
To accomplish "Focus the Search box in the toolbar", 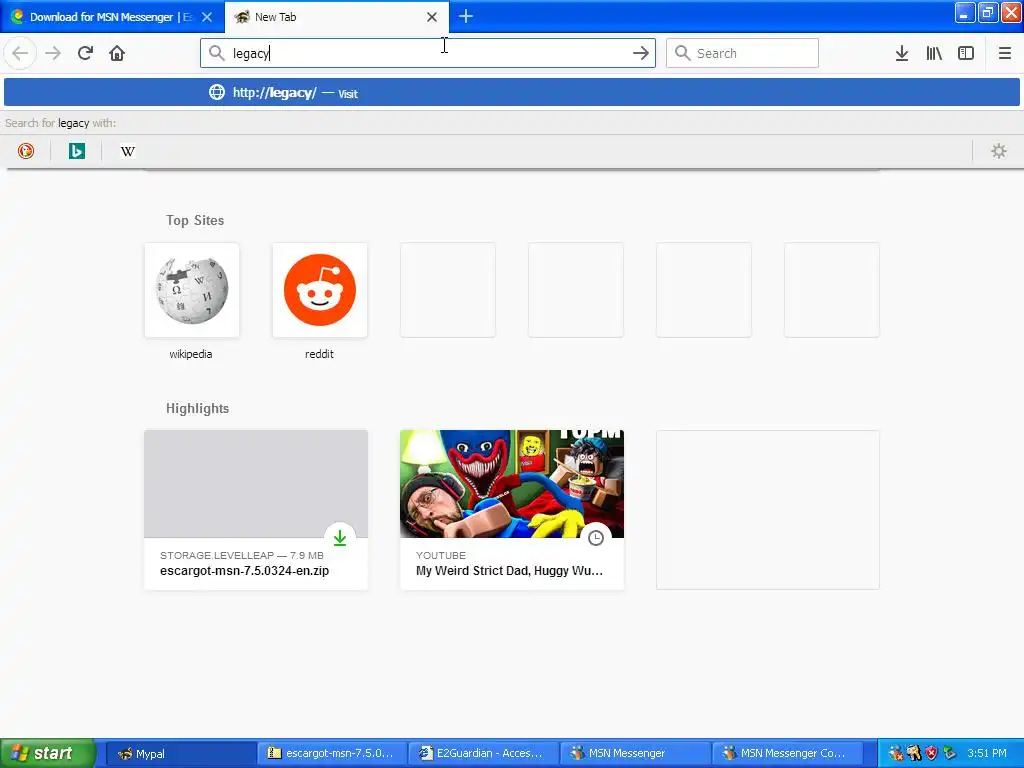I will click(742, 53).
